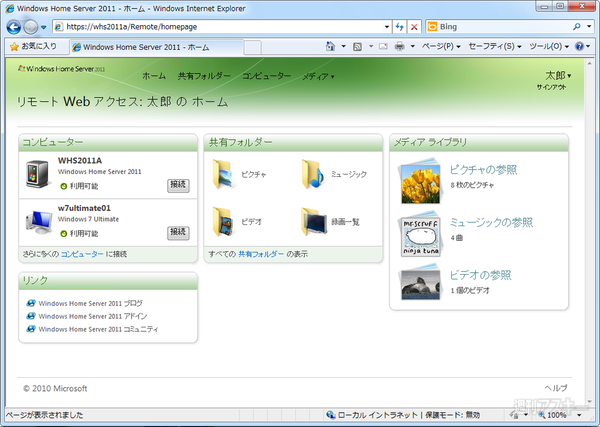Click the RSS feeds toolbar icon
This screenshot has width=600, height=427.
pyautogui.click(x=357, y=47)
